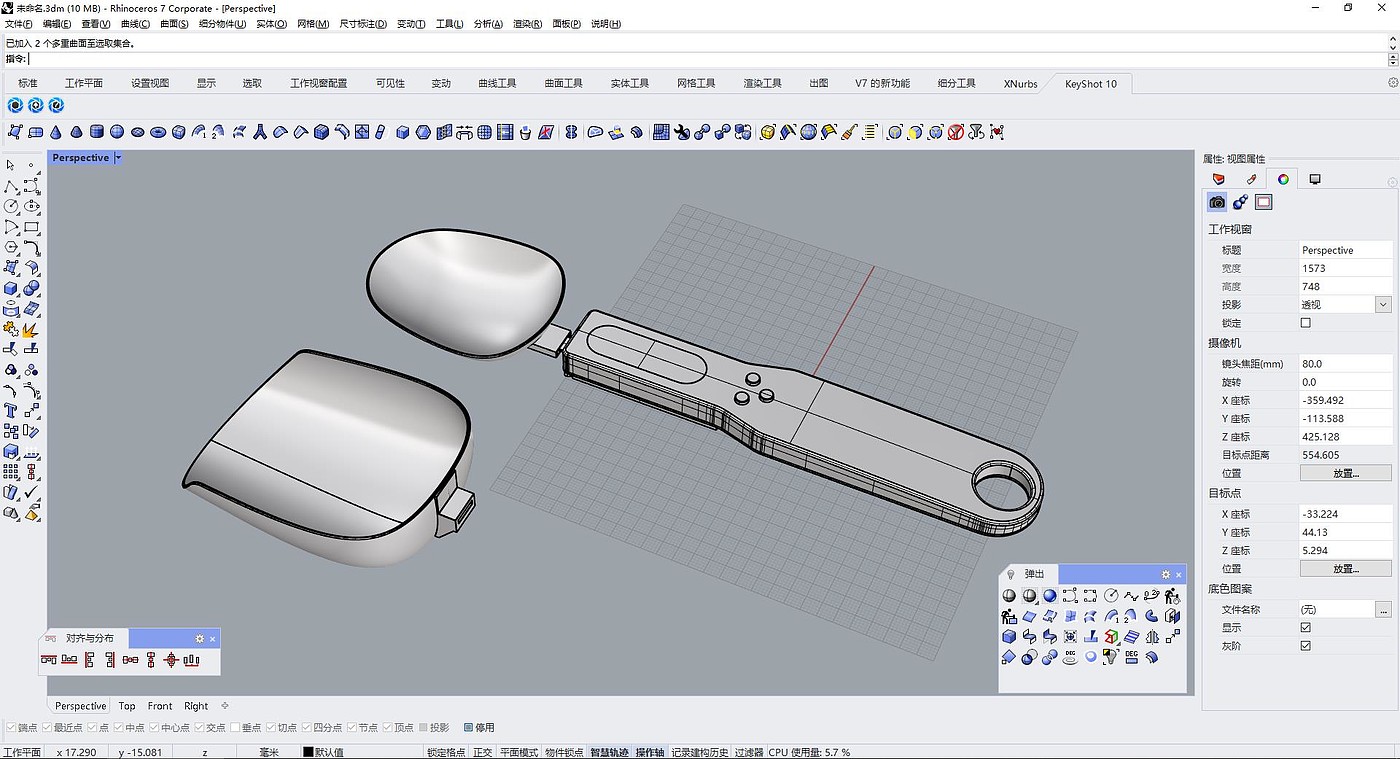Click the camera 放置... button
1400x759 pixels.
pos(1345,473)
